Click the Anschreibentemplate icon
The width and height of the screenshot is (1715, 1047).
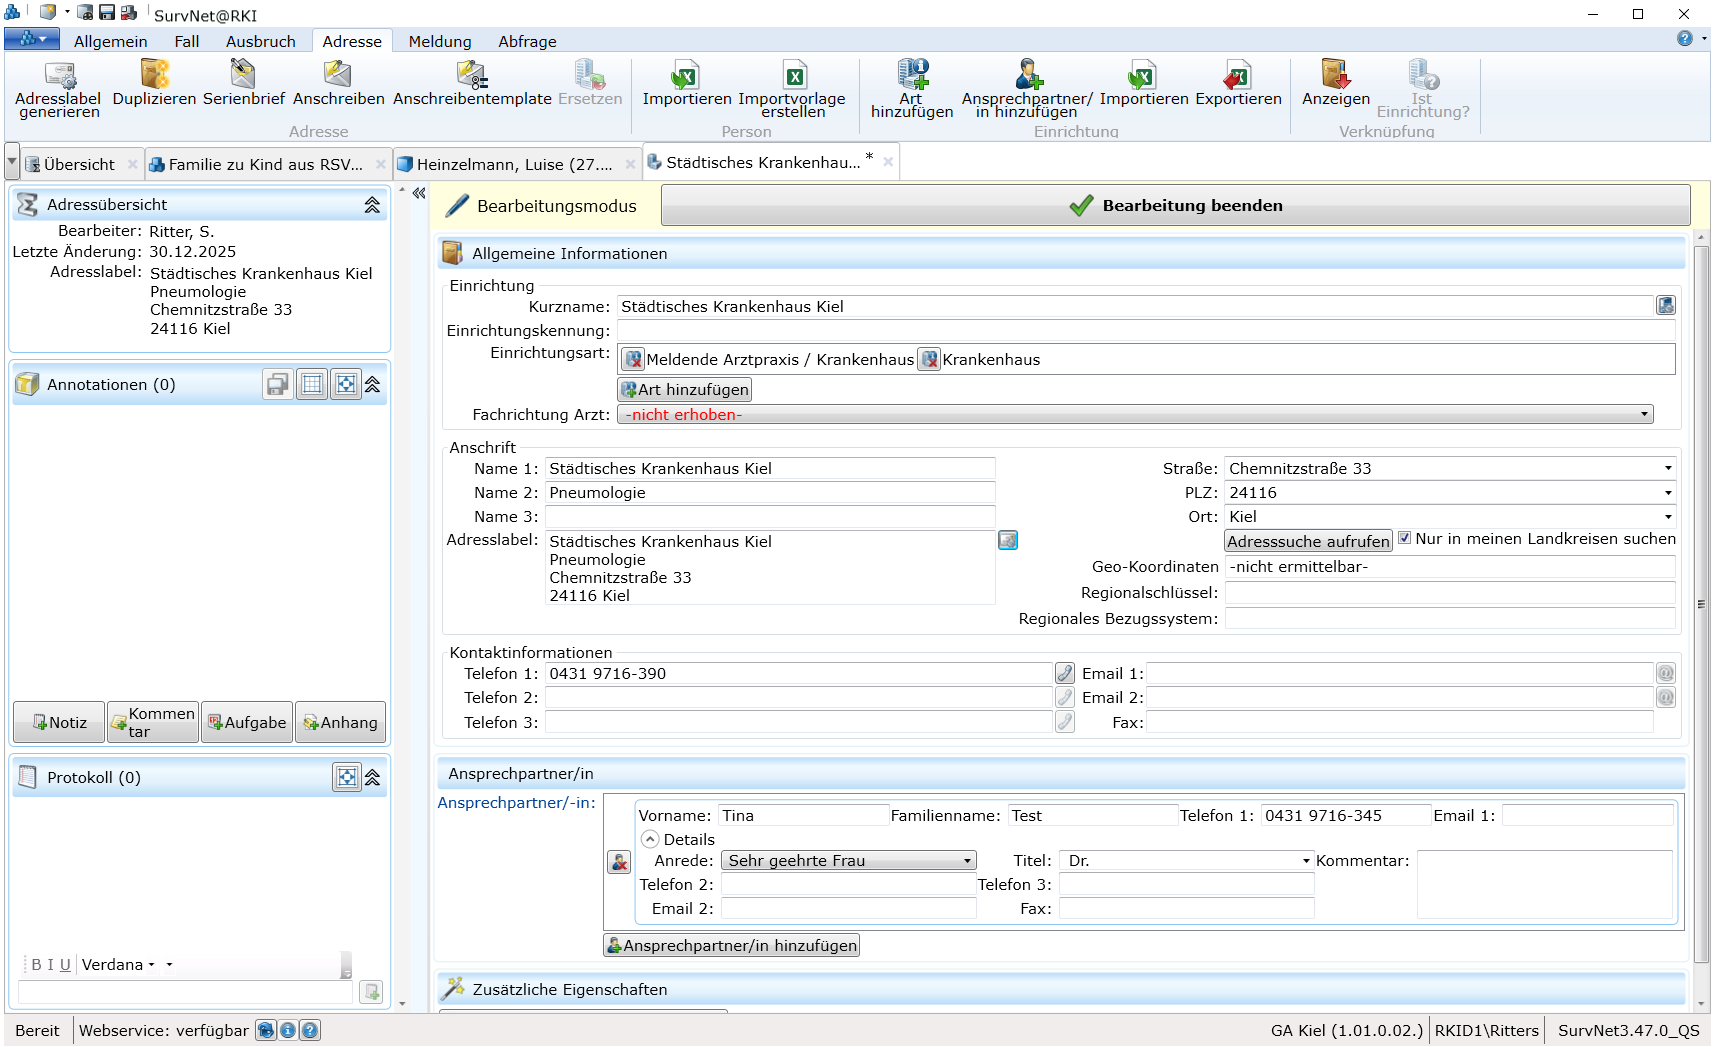point(471,76)
